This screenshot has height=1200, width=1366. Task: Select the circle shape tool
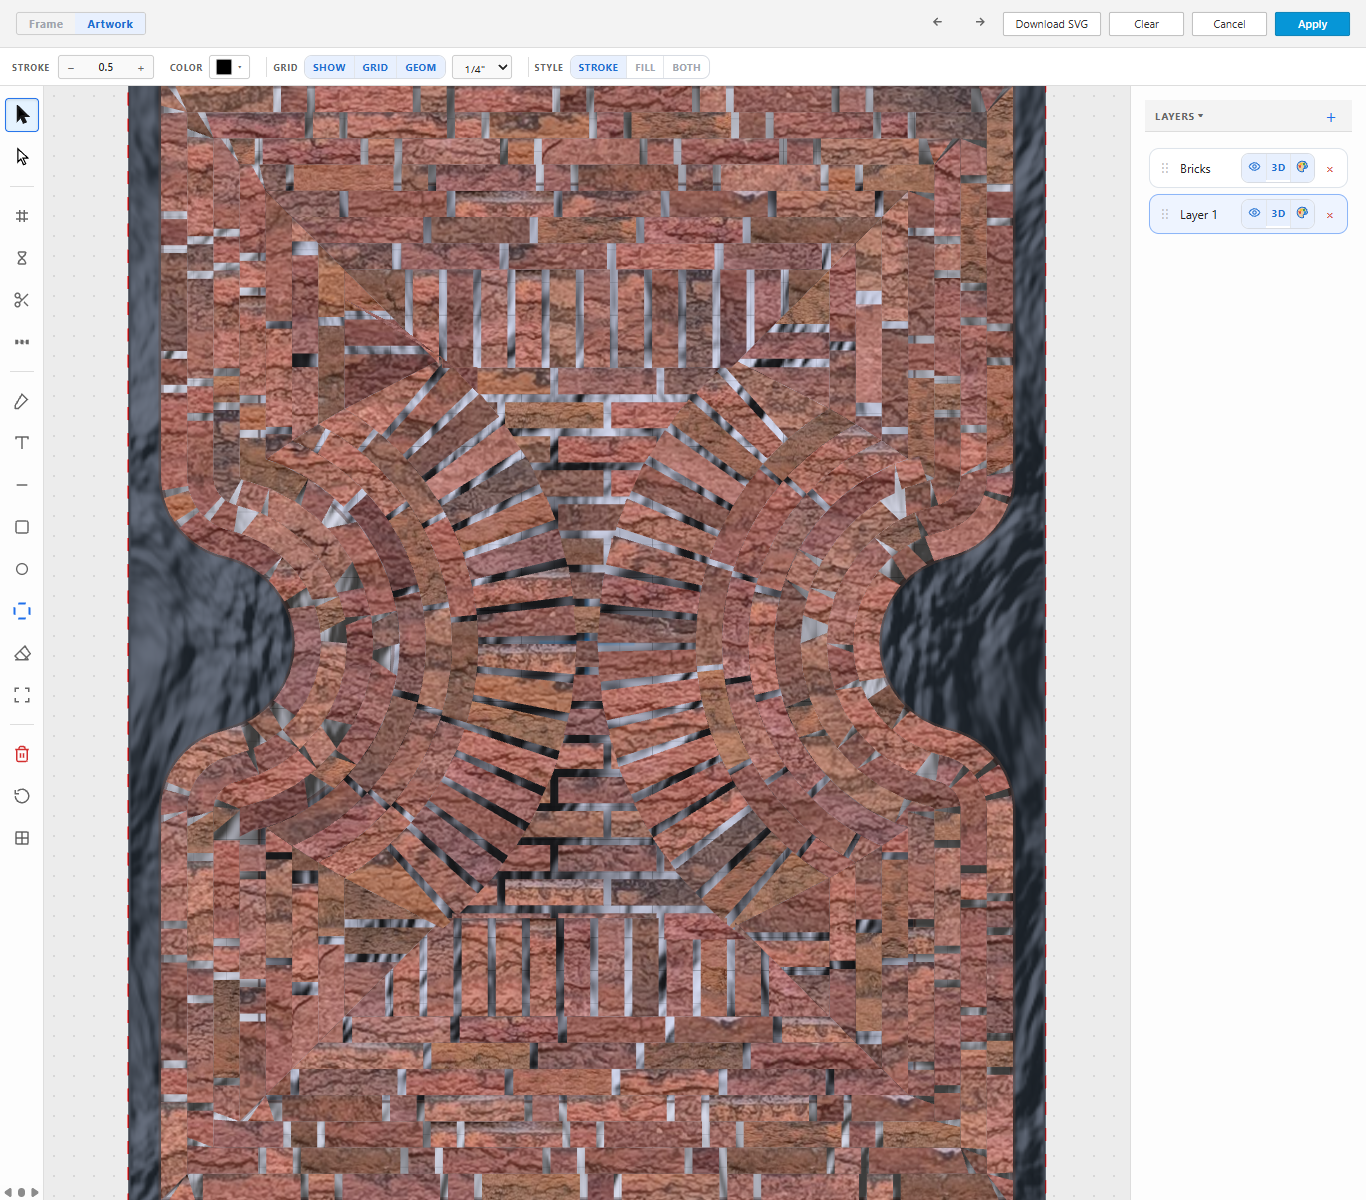coord(22,569)
